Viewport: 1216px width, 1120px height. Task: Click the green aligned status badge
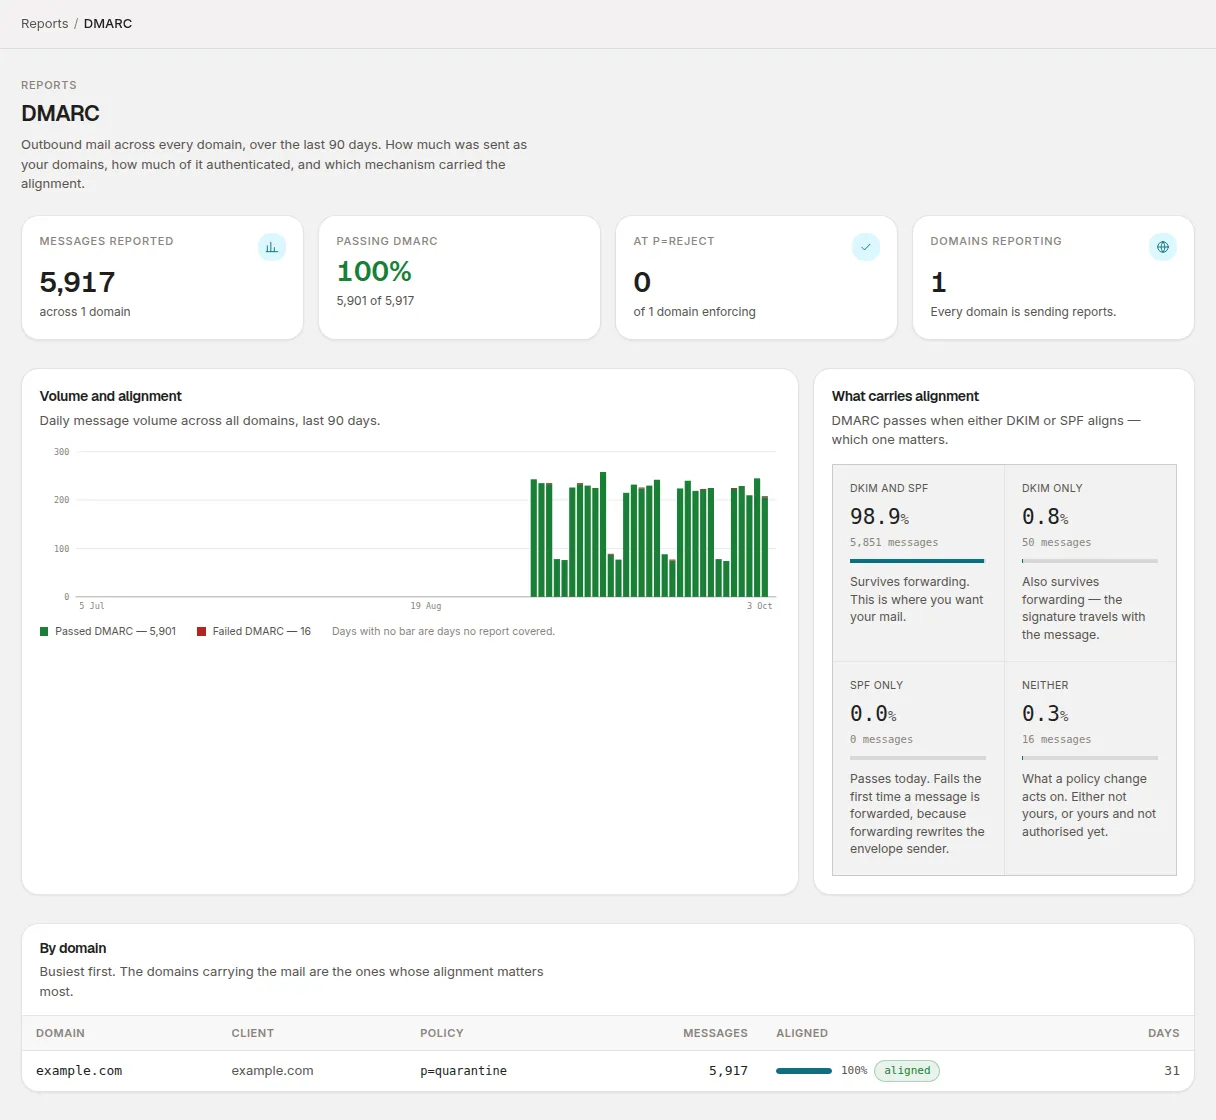point(907,1071)
